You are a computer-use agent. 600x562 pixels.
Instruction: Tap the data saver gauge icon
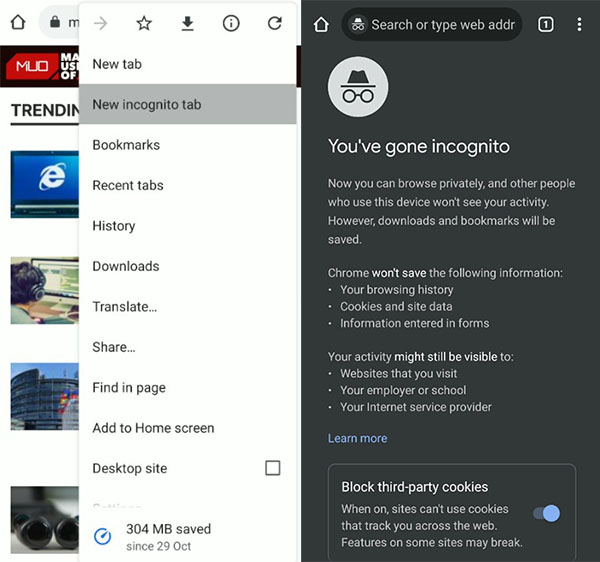(103, 536)
